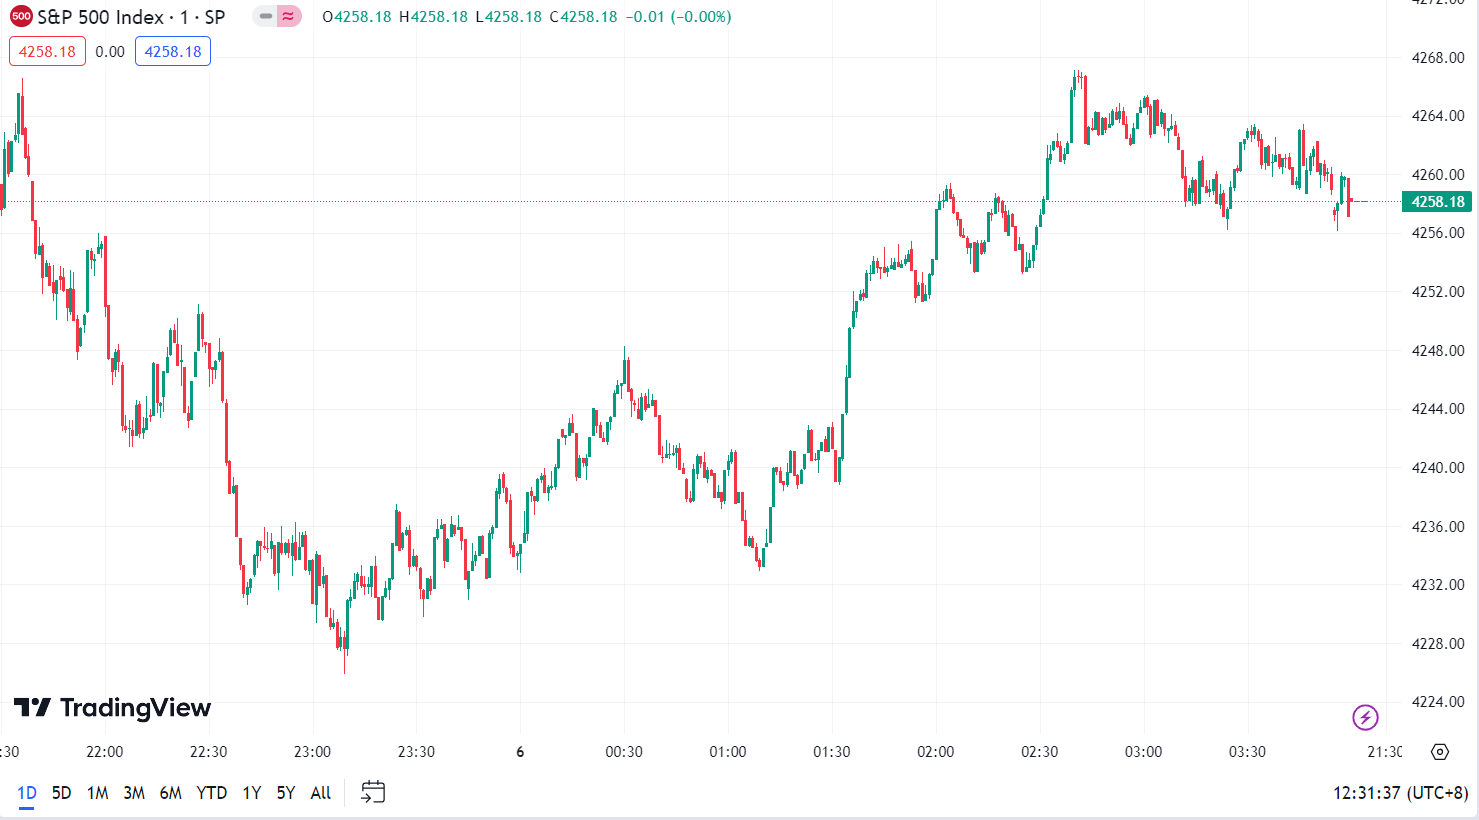The width and height of the screenshot is (1479, 820).
Task: Click the pink approximately-equal market status icon
Action: (289, 17)
